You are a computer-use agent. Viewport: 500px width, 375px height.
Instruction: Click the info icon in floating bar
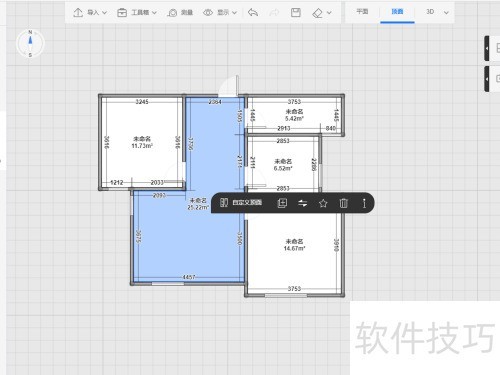tap(364, 203)
